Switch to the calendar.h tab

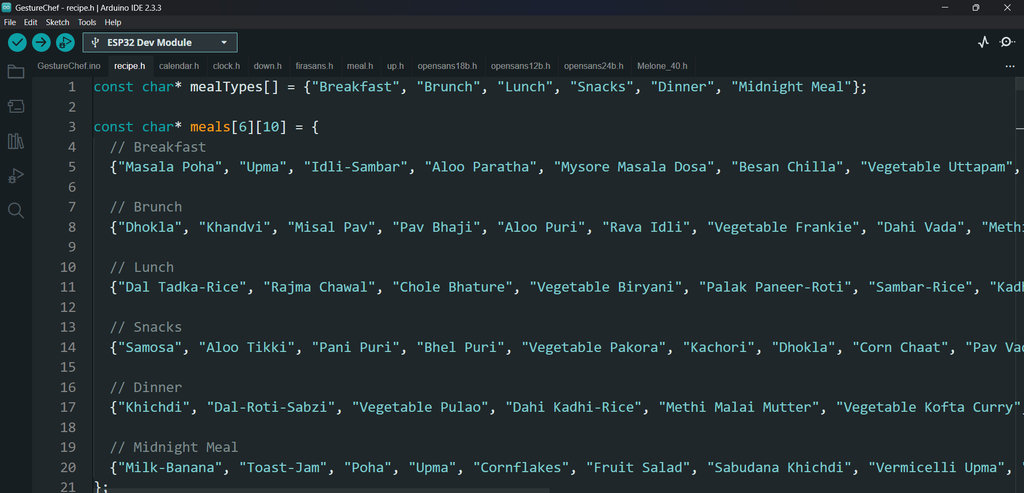point(179,66)
